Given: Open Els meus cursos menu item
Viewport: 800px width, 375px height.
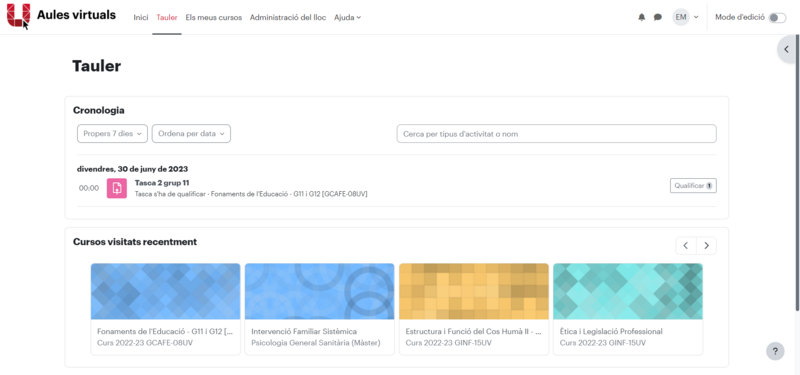Looking at the screenshot, I should [214, 17].
